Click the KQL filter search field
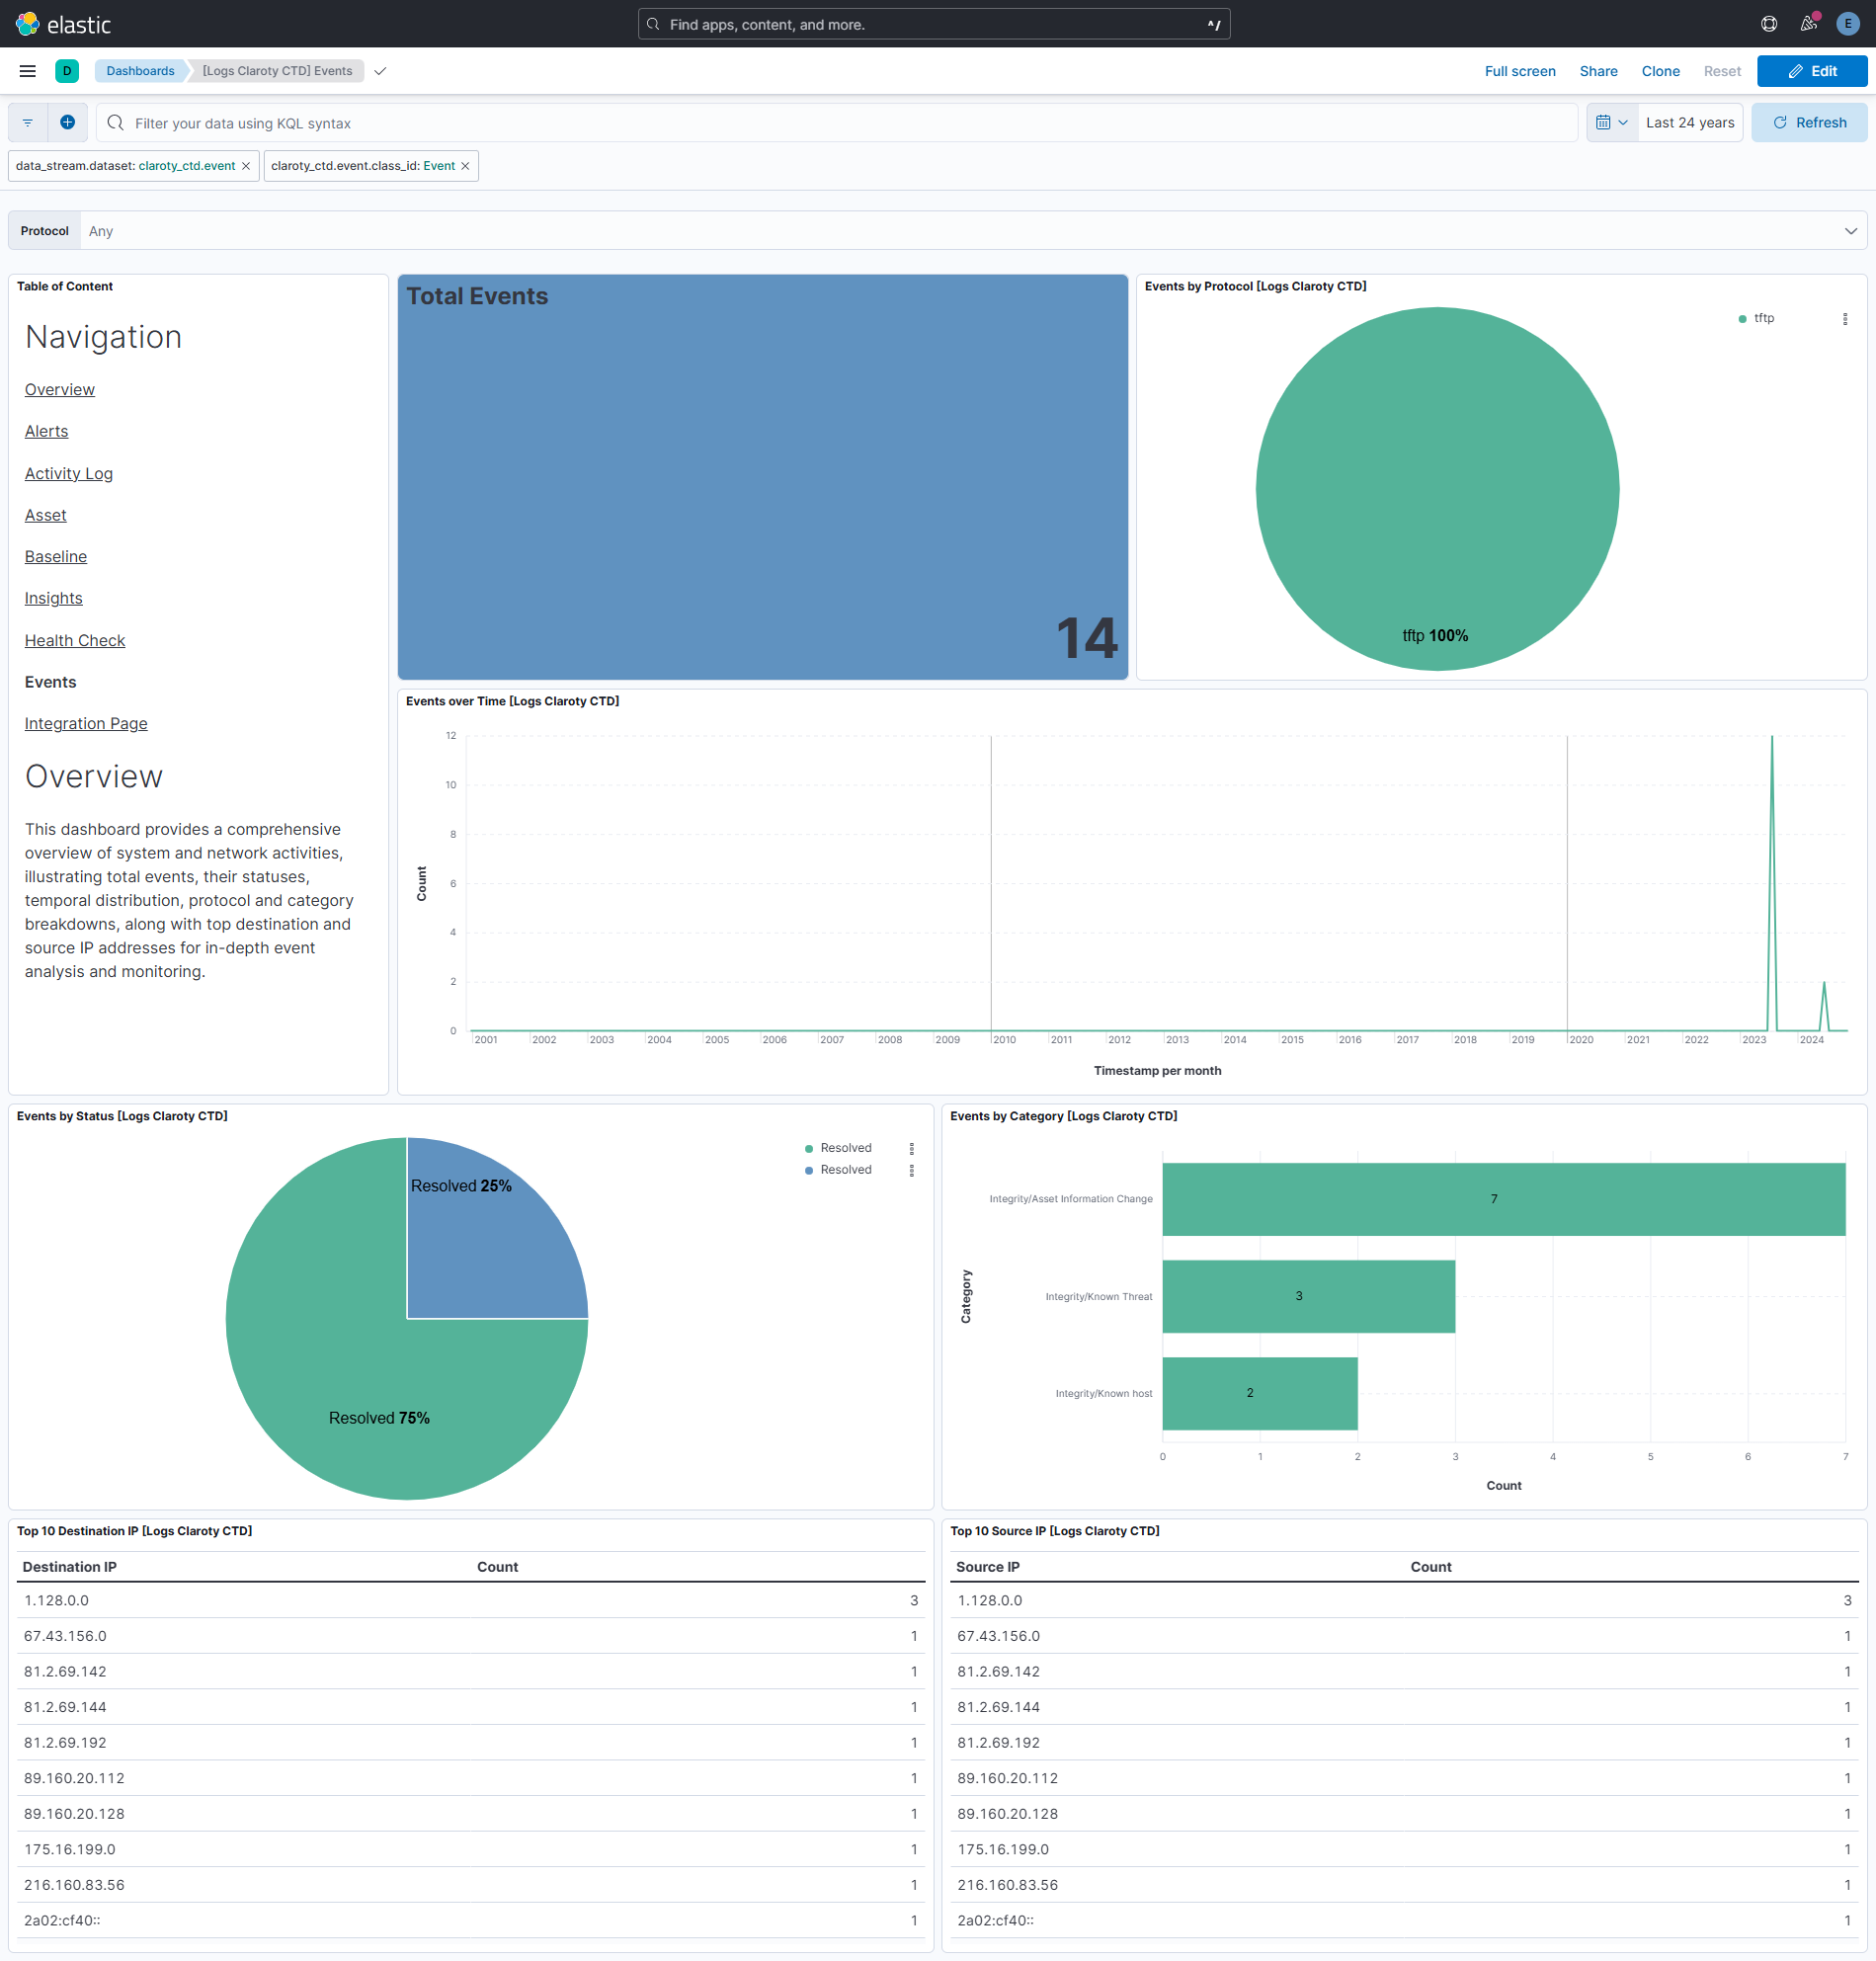This screenshot has width=1876, height=1961. coord(700,122)
